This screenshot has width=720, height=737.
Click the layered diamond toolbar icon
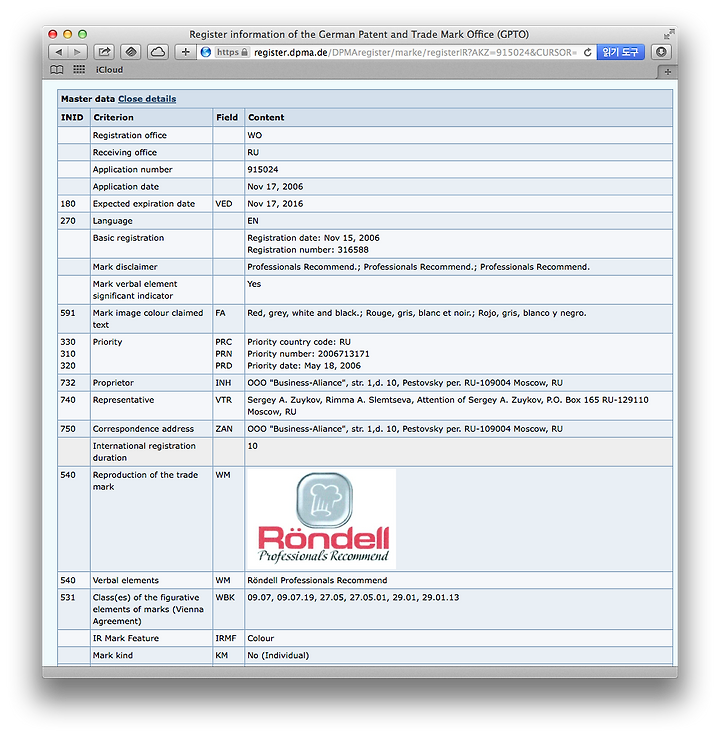tap(131, 52)
